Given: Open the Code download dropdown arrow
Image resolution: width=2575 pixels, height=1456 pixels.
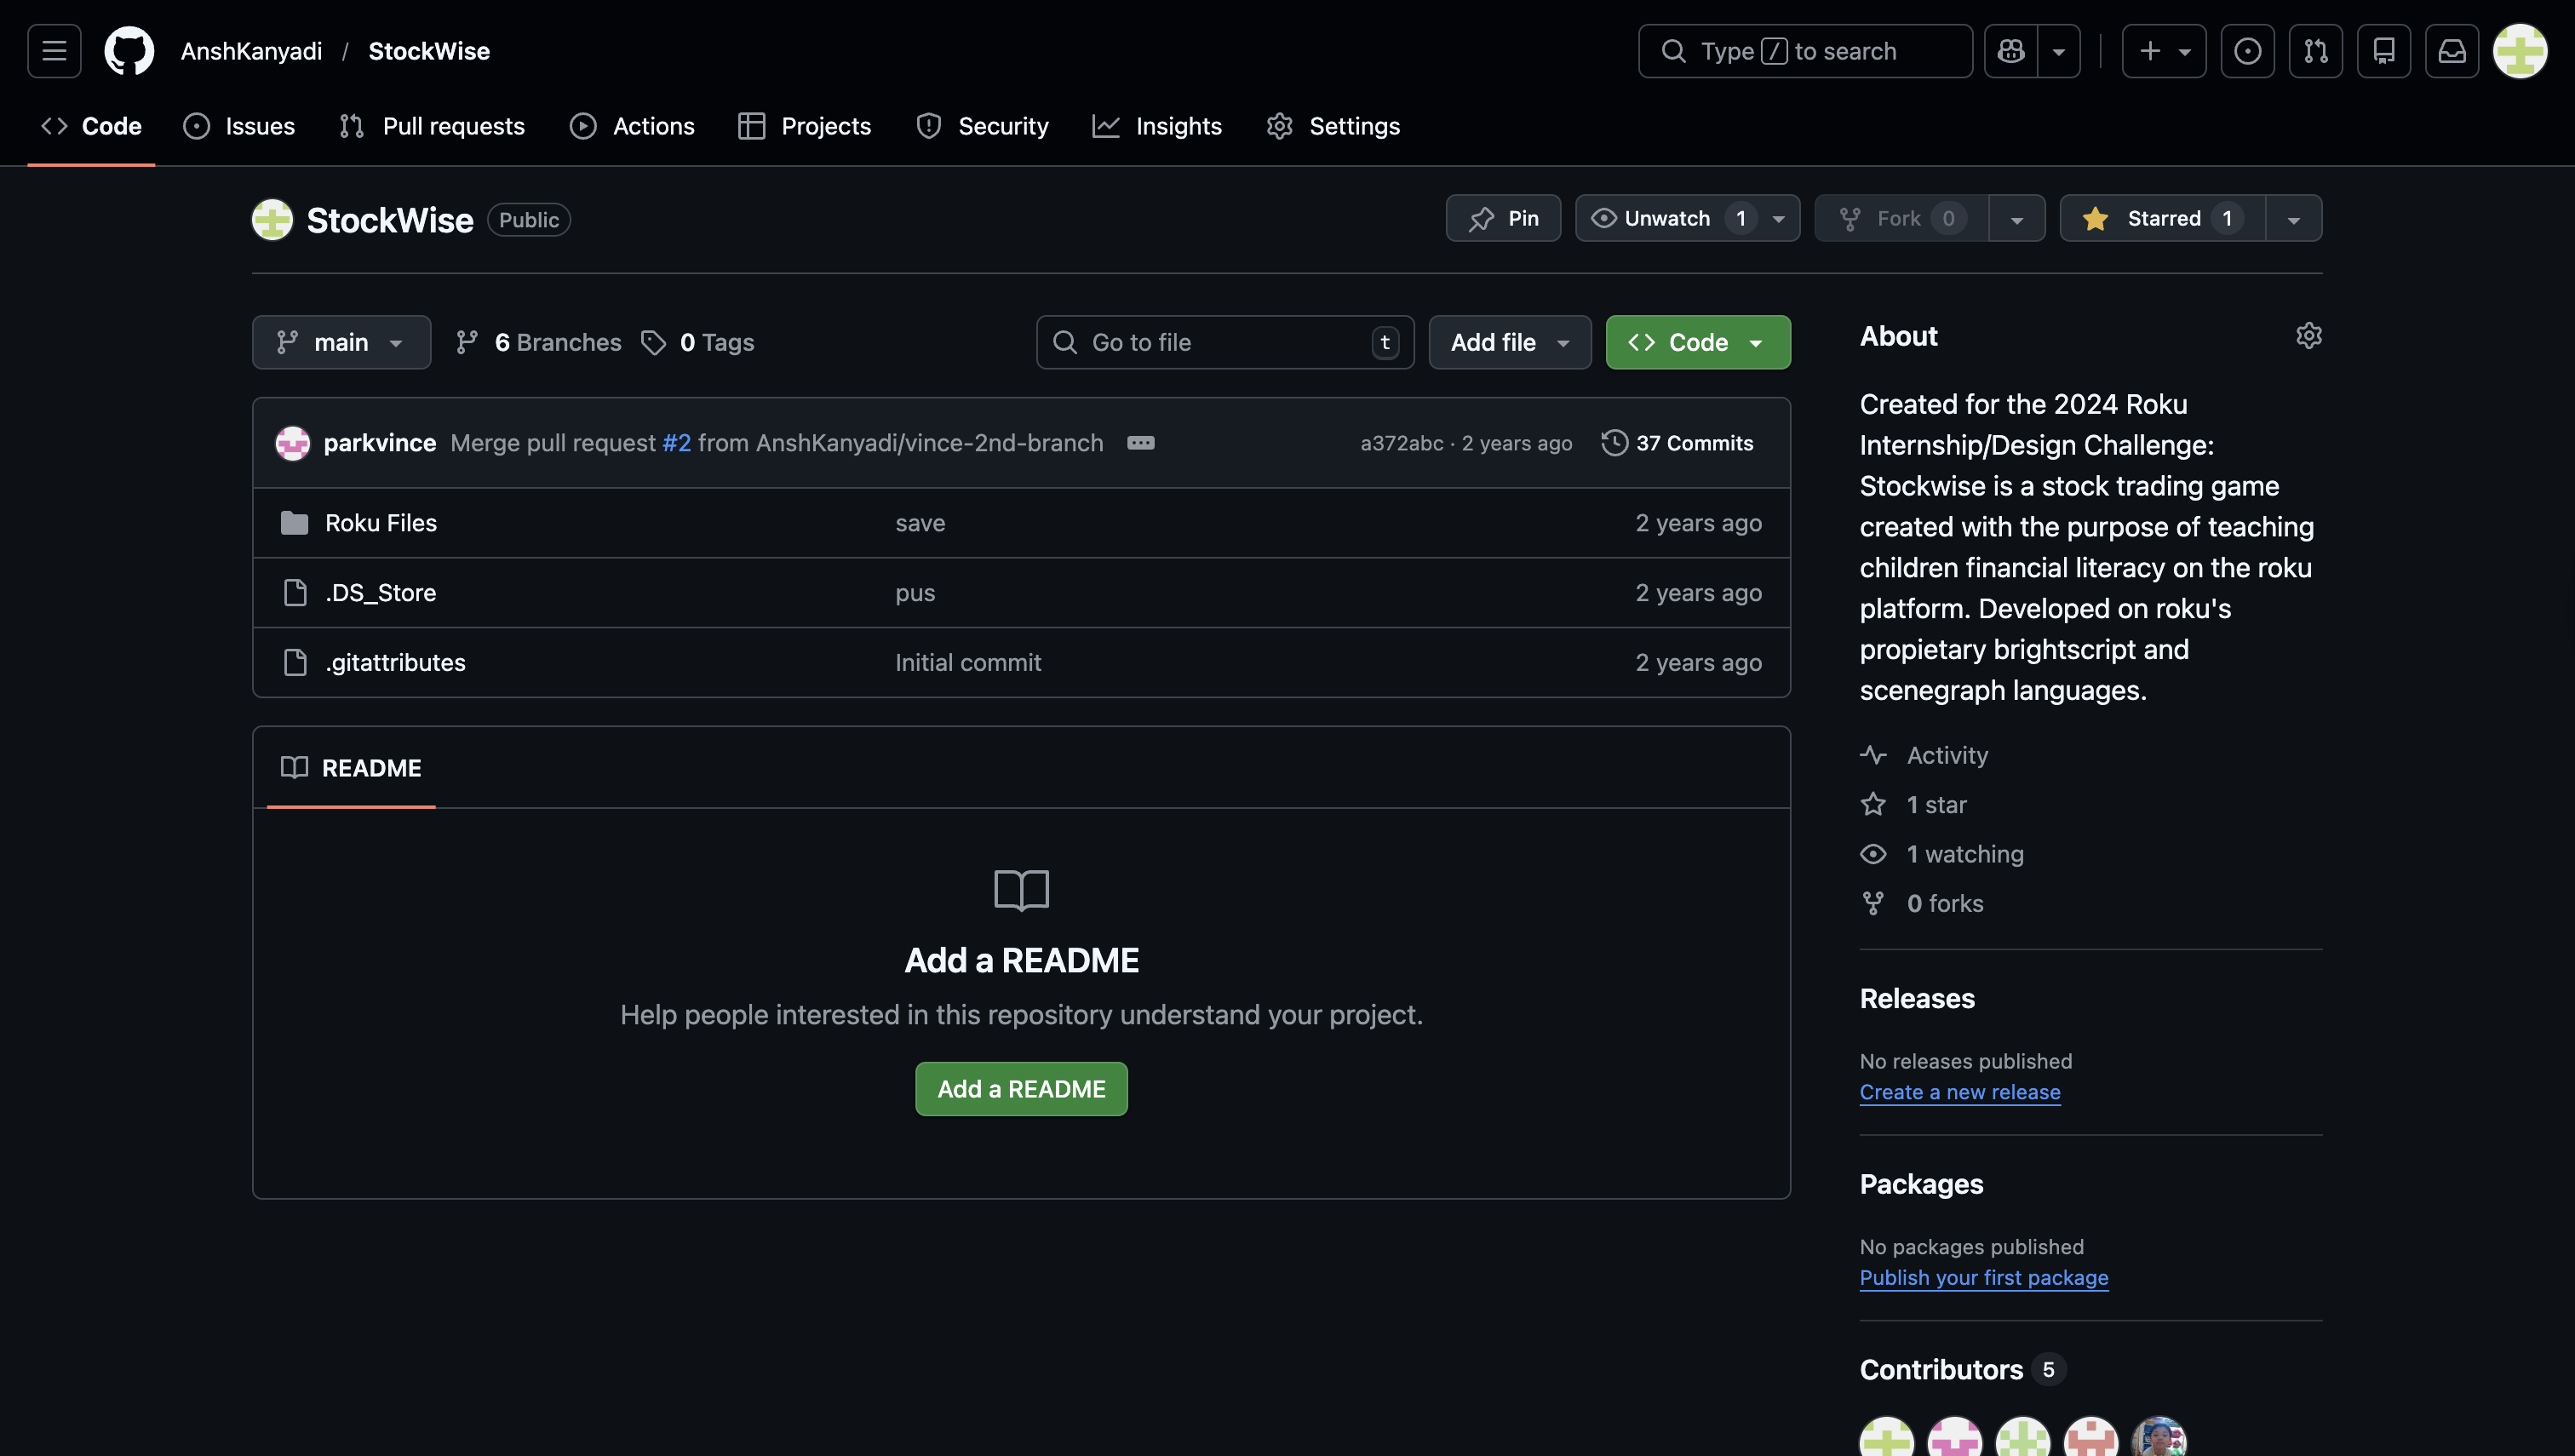Looking at the screenshot, I should coord(1757,342).
